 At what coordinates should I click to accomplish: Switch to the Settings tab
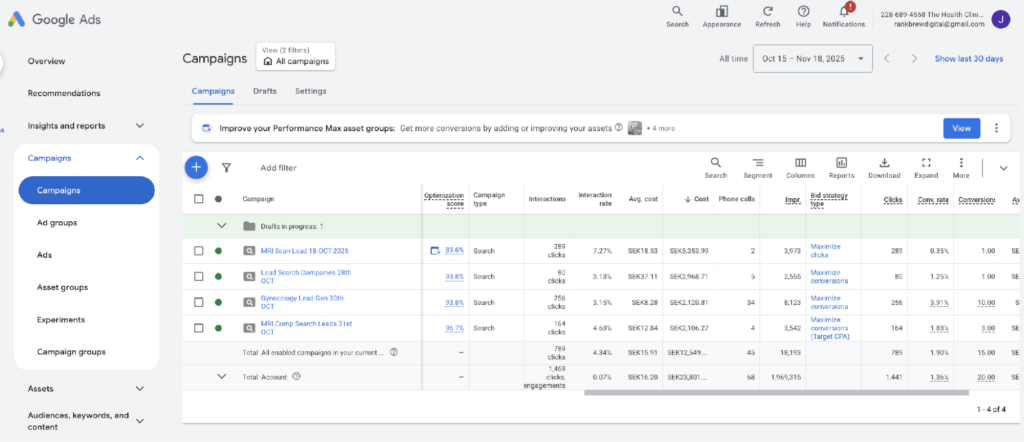[x=311, y=91]
